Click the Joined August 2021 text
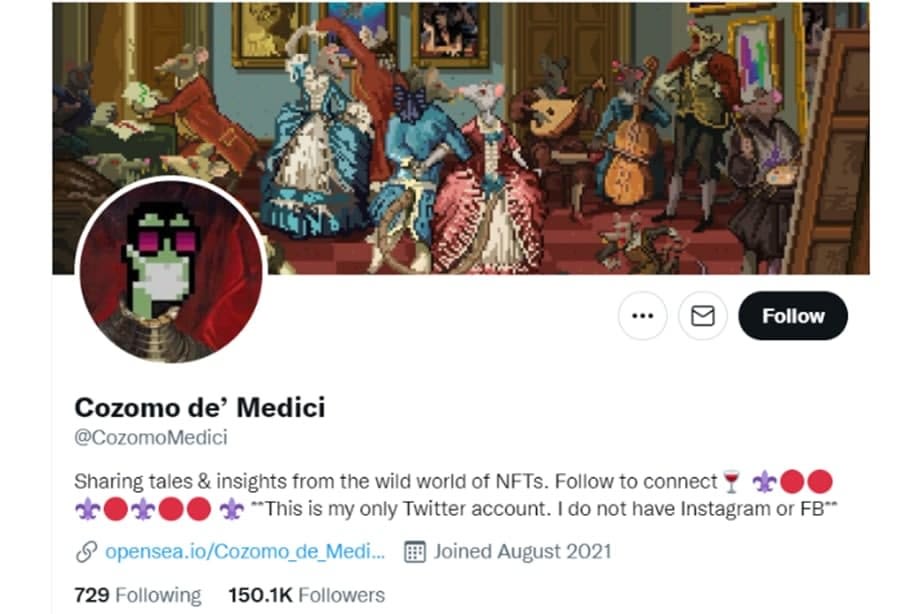The height and width of the screenshot is (614, 921). [522, 551]
